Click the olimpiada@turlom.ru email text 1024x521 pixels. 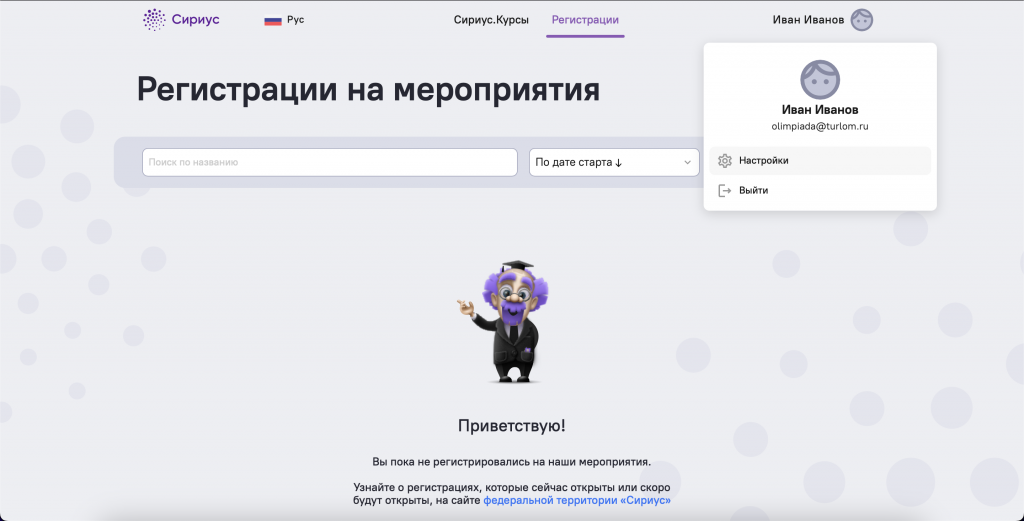[x=820, y=127]
